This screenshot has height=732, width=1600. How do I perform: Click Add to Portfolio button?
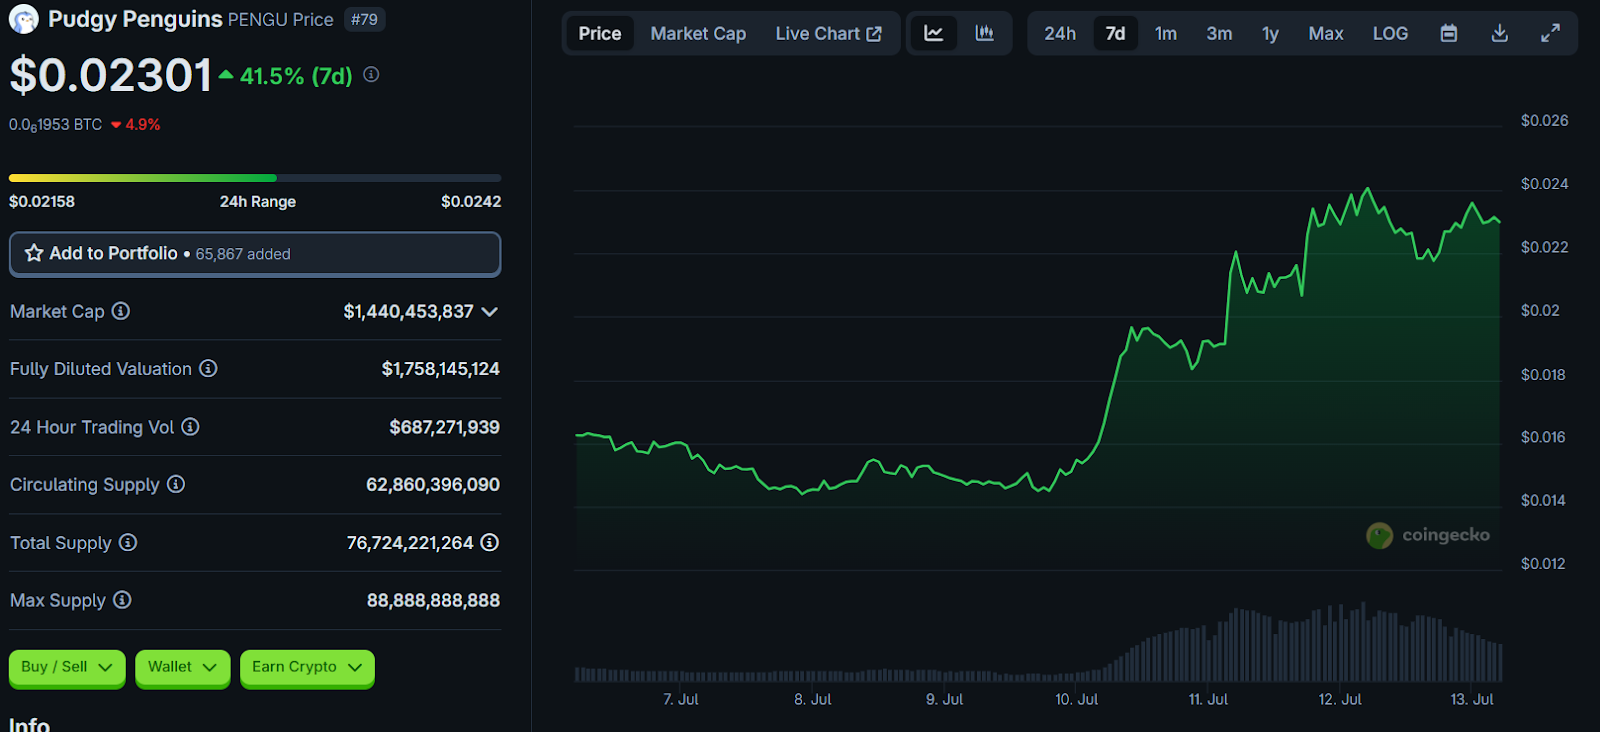click(x=255, y=254)
